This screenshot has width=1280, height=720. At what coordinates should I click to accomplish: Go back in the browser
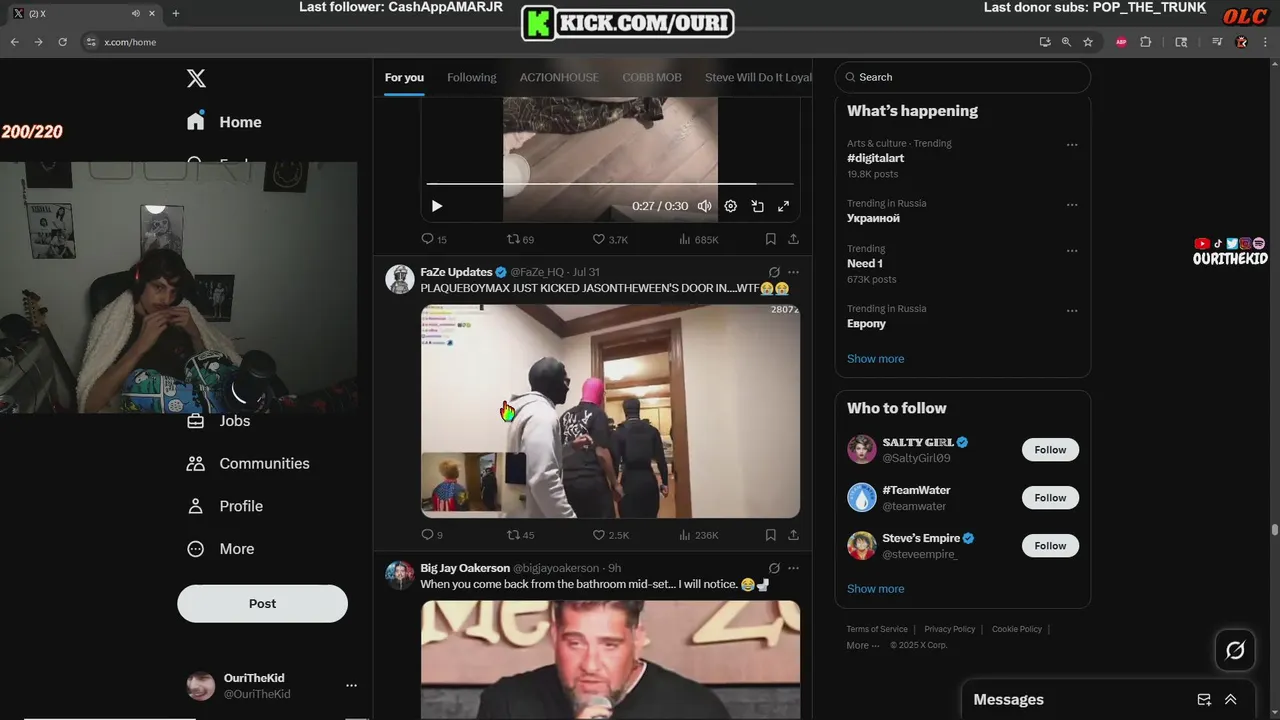click(14, 42)
